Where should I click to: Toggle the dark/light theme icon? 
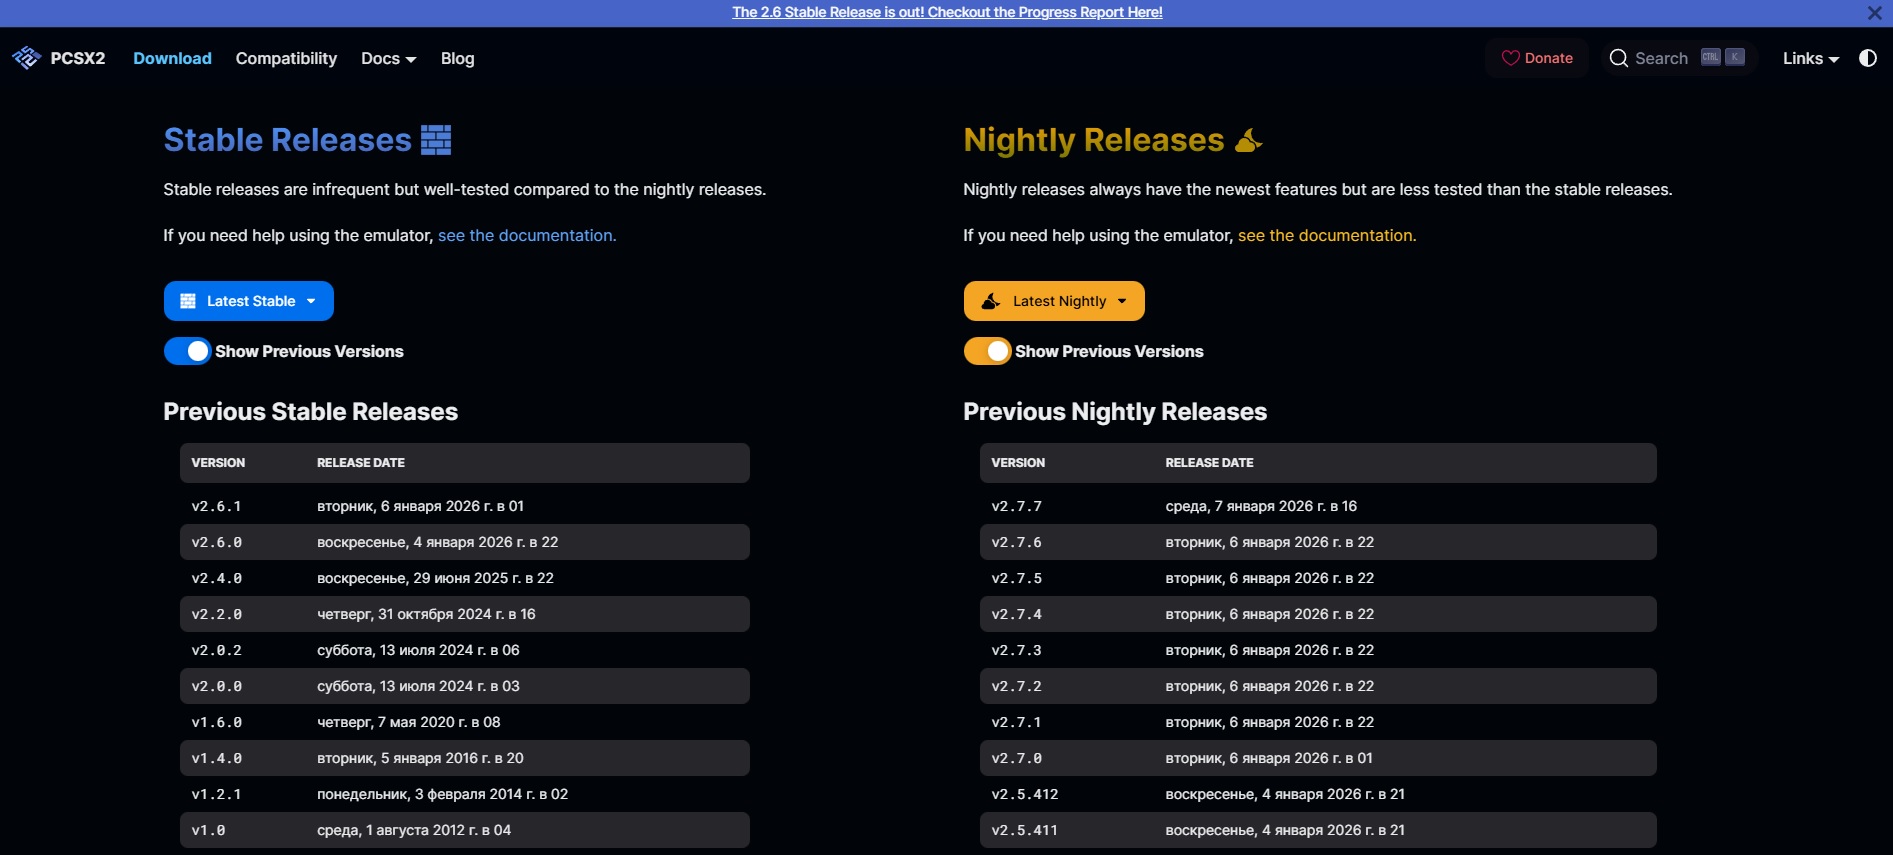(1867, 58)
